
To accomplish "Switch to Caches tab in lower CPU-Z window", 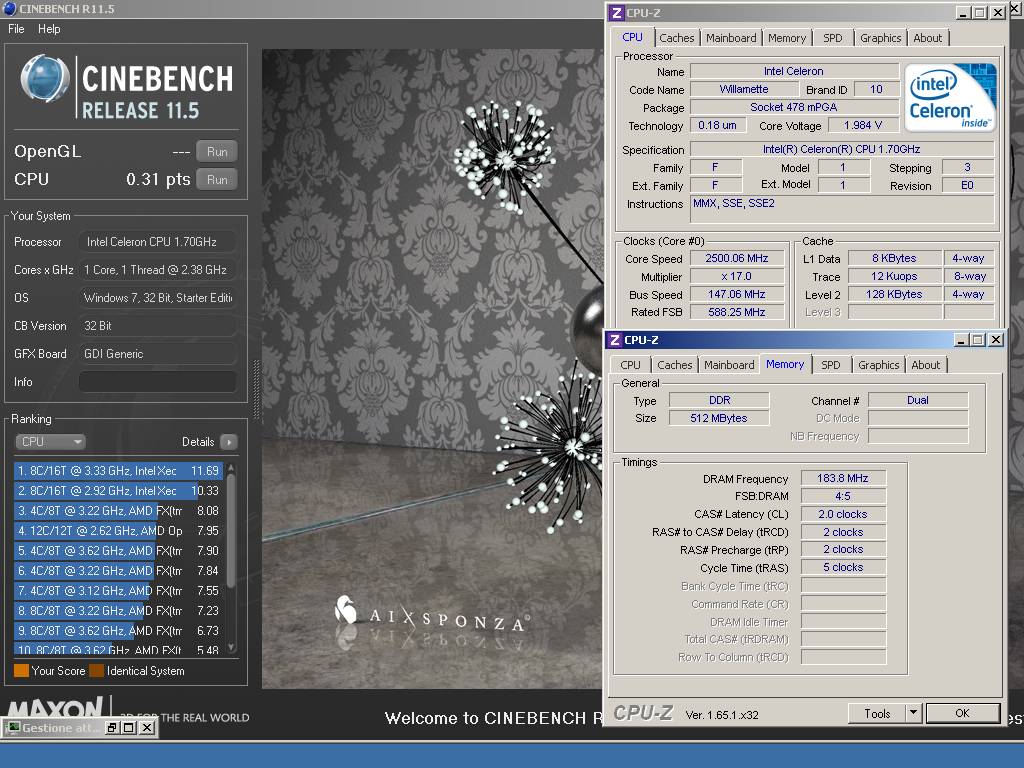I will (x=675, y=365).
